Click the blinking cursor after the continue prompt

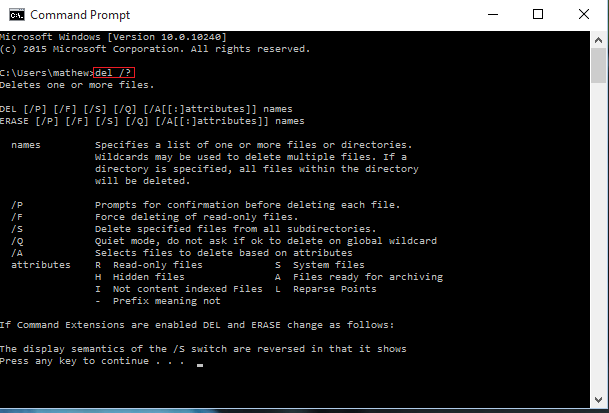point(200,365)
